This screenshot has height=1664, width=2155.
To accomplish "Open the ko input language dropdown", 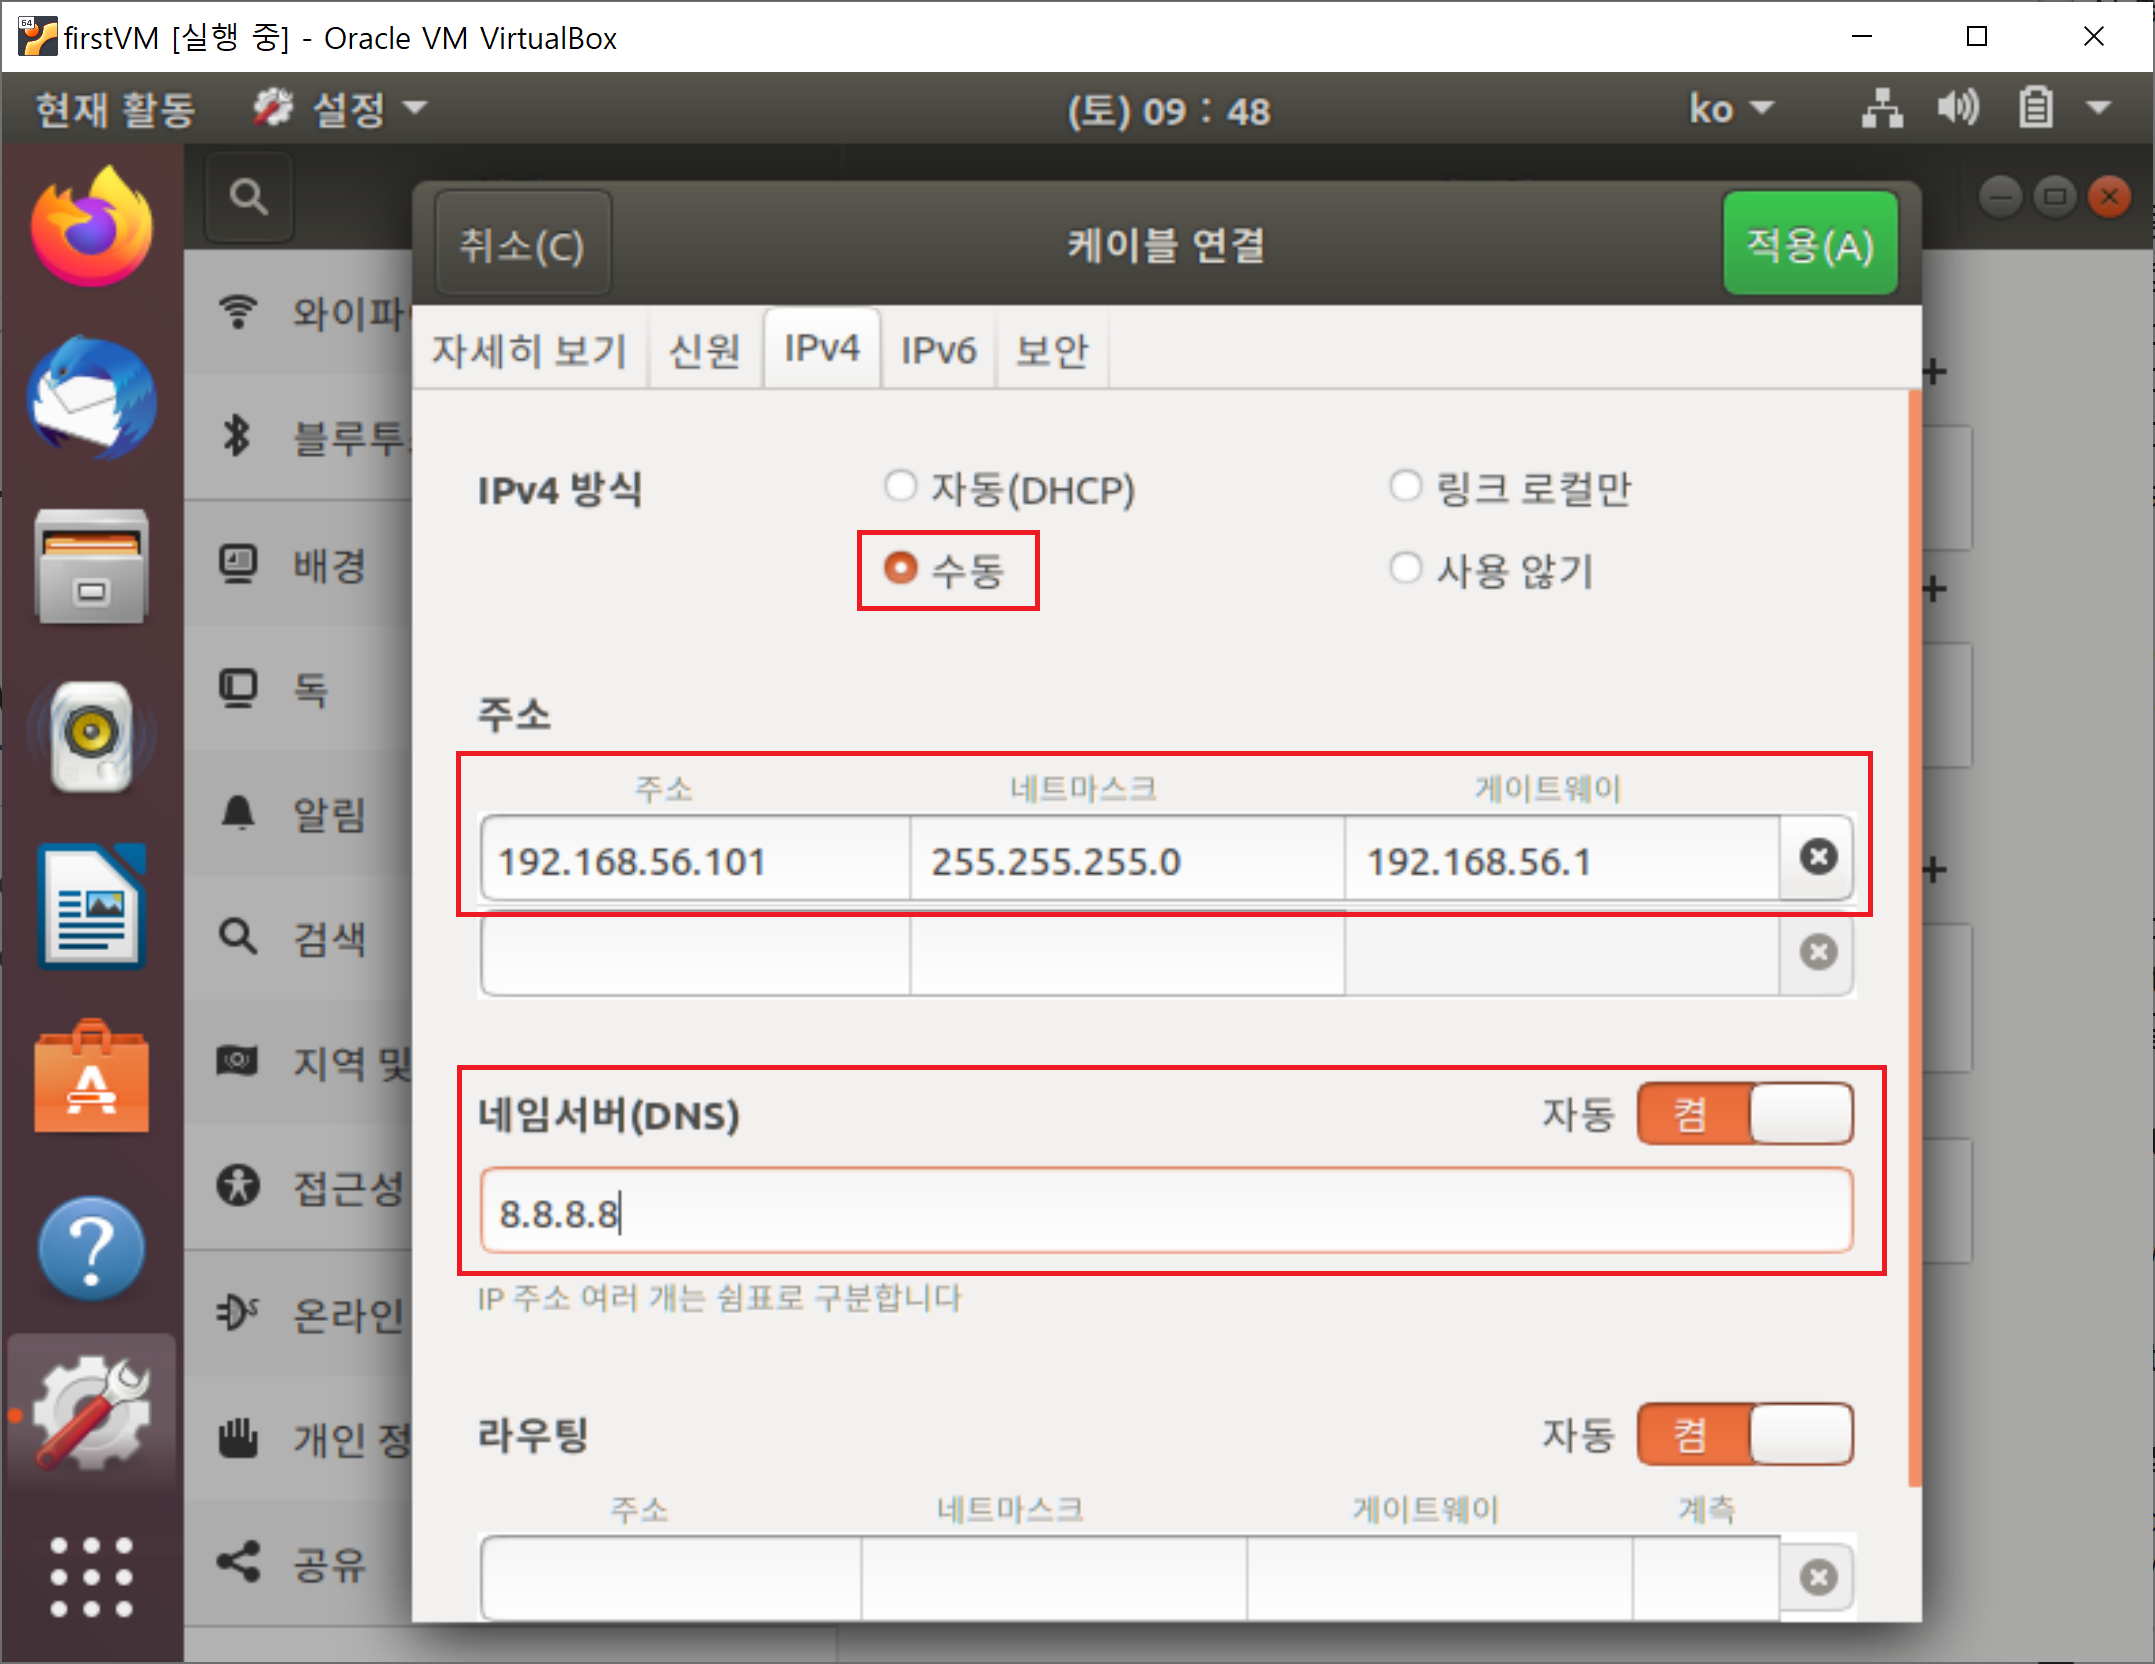I will point(1731,108).
